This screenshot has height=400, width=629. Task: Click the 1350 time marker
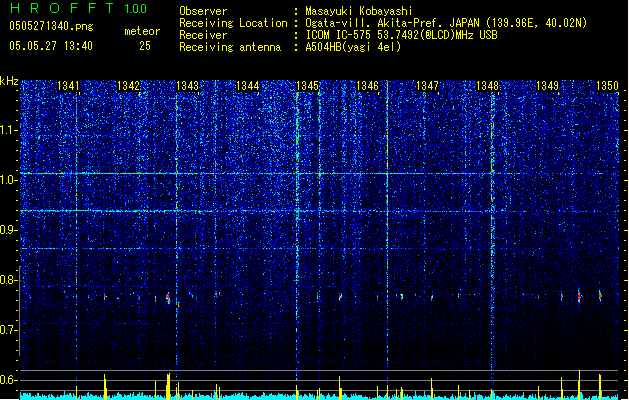pyautogui.click(x=607, y=86)
